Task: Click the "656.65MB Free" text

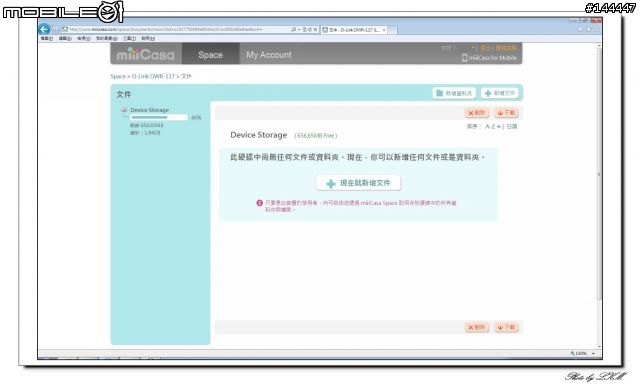Action: [316, 135]
